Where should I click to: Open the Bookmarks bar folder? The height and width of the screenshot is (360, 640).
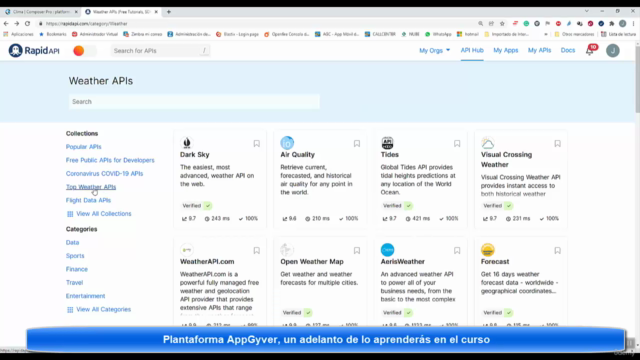click(x=53, y=34)
